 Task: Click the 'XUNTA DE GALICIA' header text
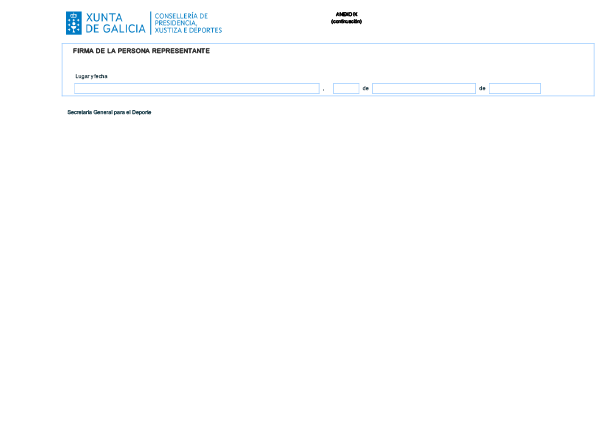point(115,23)
